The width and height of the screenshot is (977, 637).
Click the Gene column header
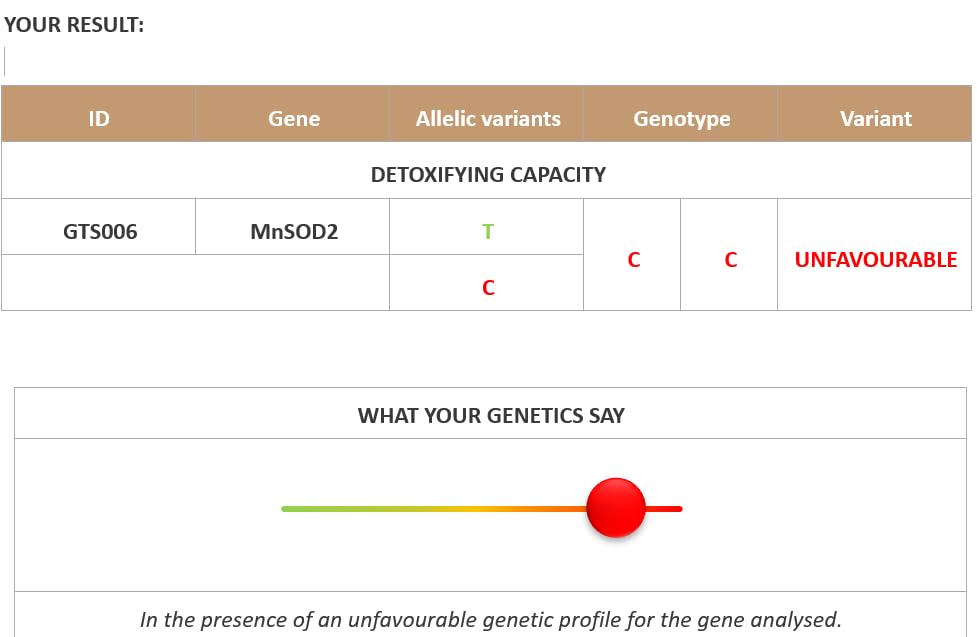[294, 119]
